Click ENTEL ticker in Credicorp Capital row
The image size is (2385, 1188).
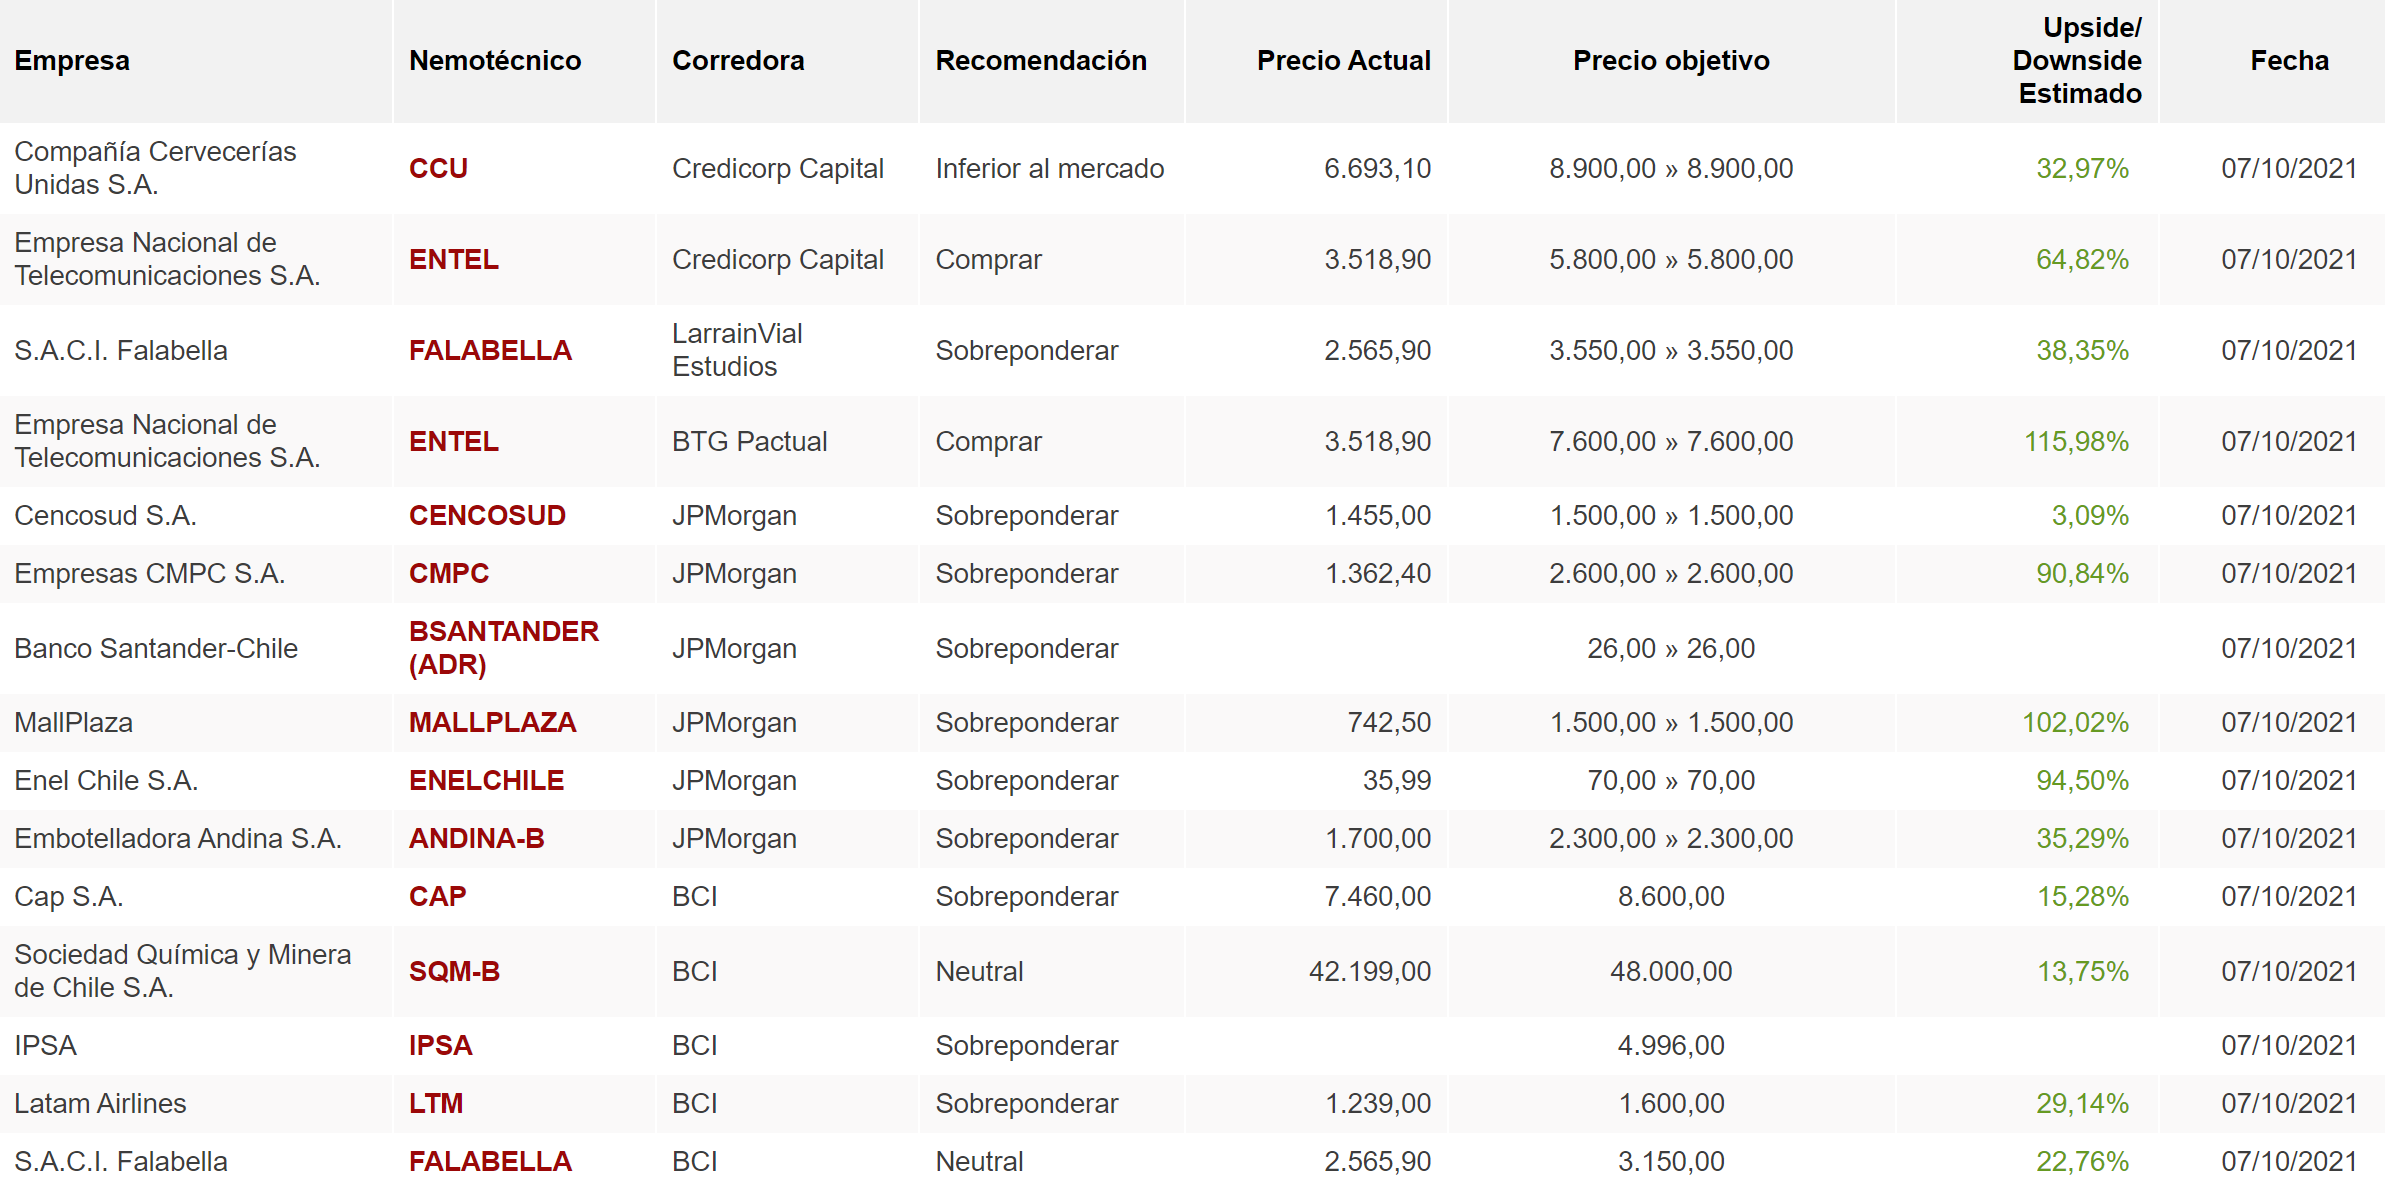click(453, 259)
